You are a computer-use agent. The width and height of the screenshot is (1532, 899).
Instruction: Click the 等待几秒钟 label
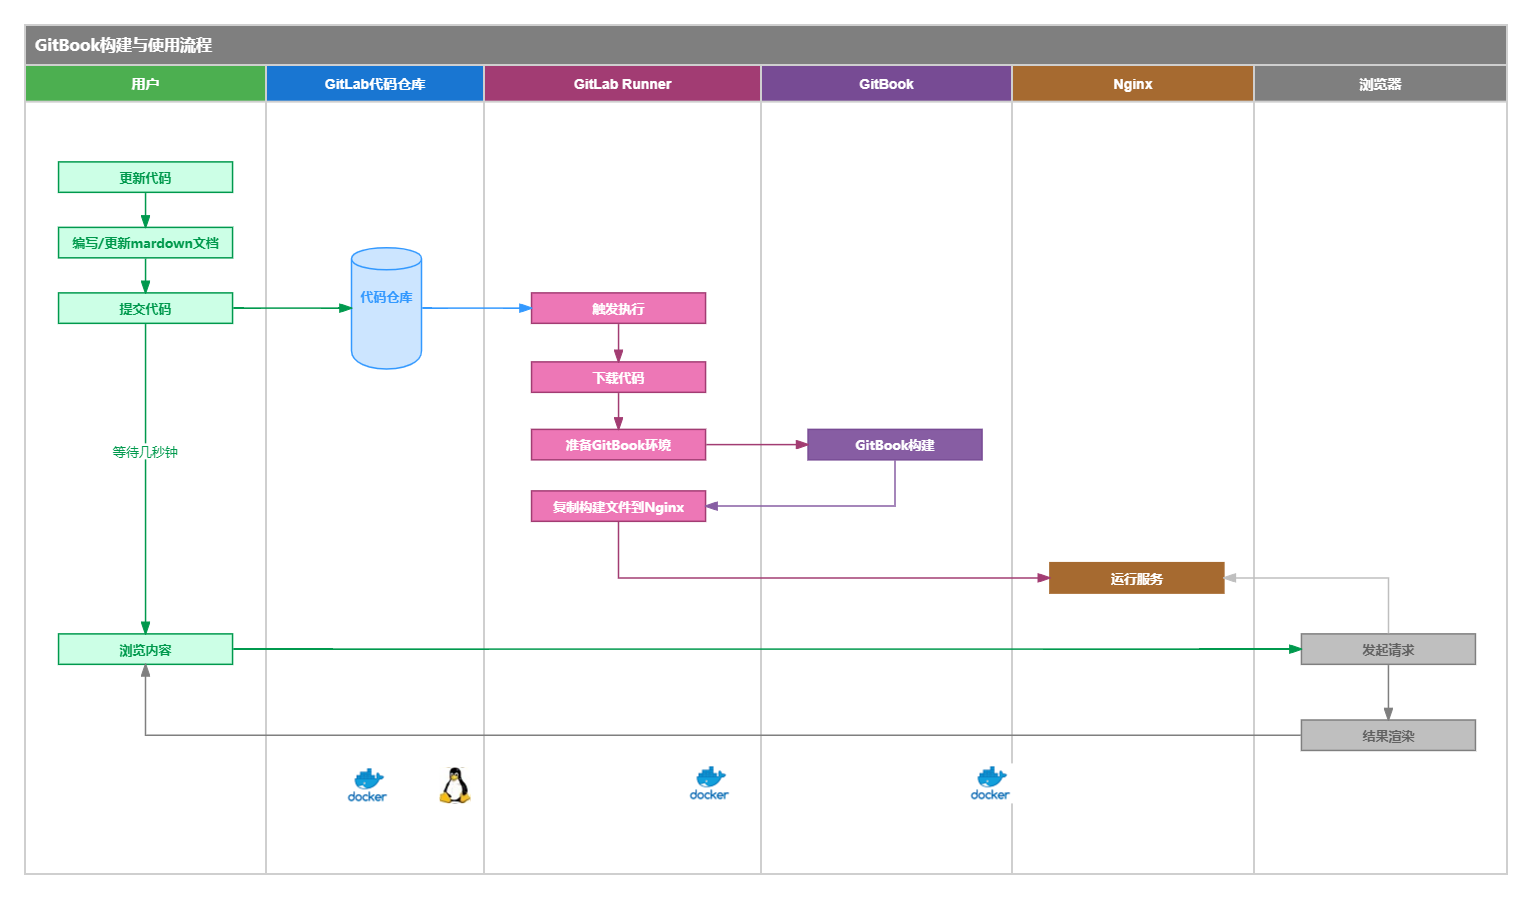(145, 452)
